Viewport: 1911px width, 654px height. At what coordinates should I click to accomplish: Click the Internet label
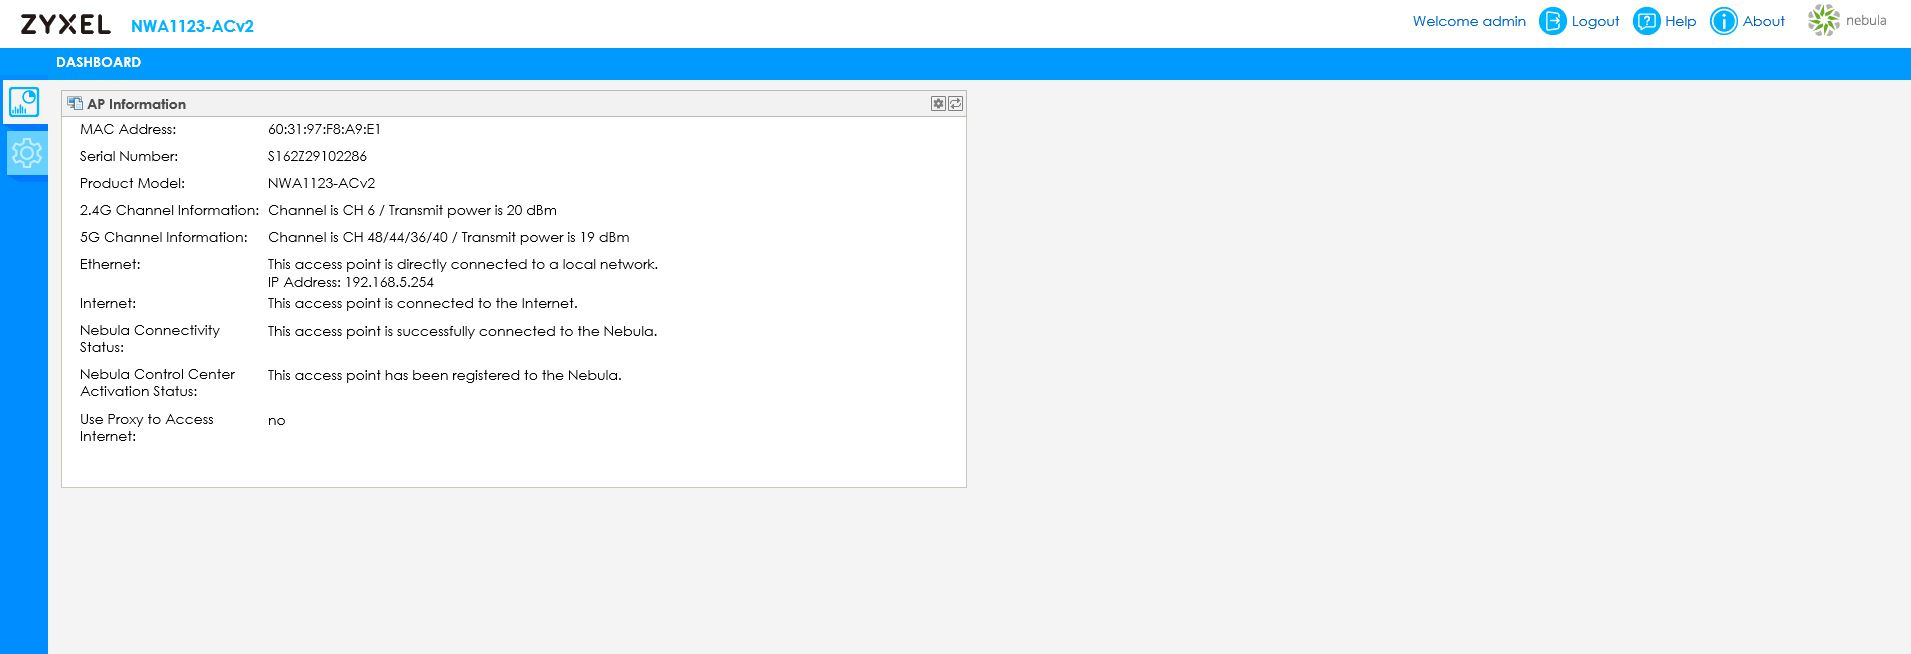tap(108, 303)
